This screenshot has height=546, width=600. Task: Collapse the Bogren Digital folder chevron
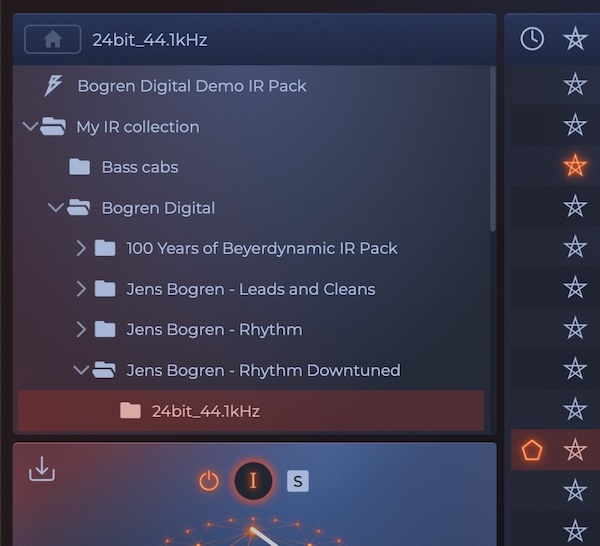pyautogui.click(x=56, y=208)
